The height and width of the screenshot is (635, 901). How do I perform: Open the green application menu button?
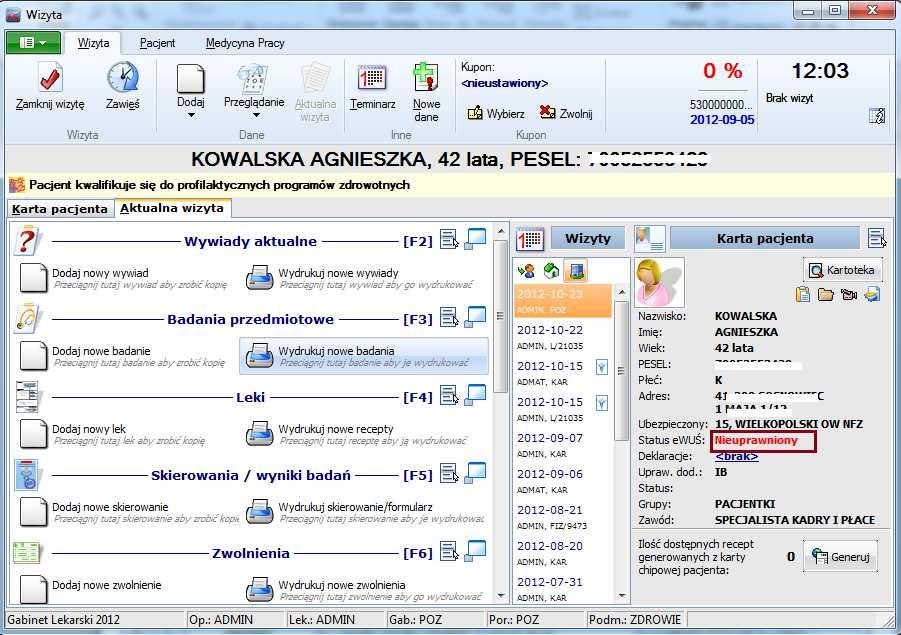point(33,43)
